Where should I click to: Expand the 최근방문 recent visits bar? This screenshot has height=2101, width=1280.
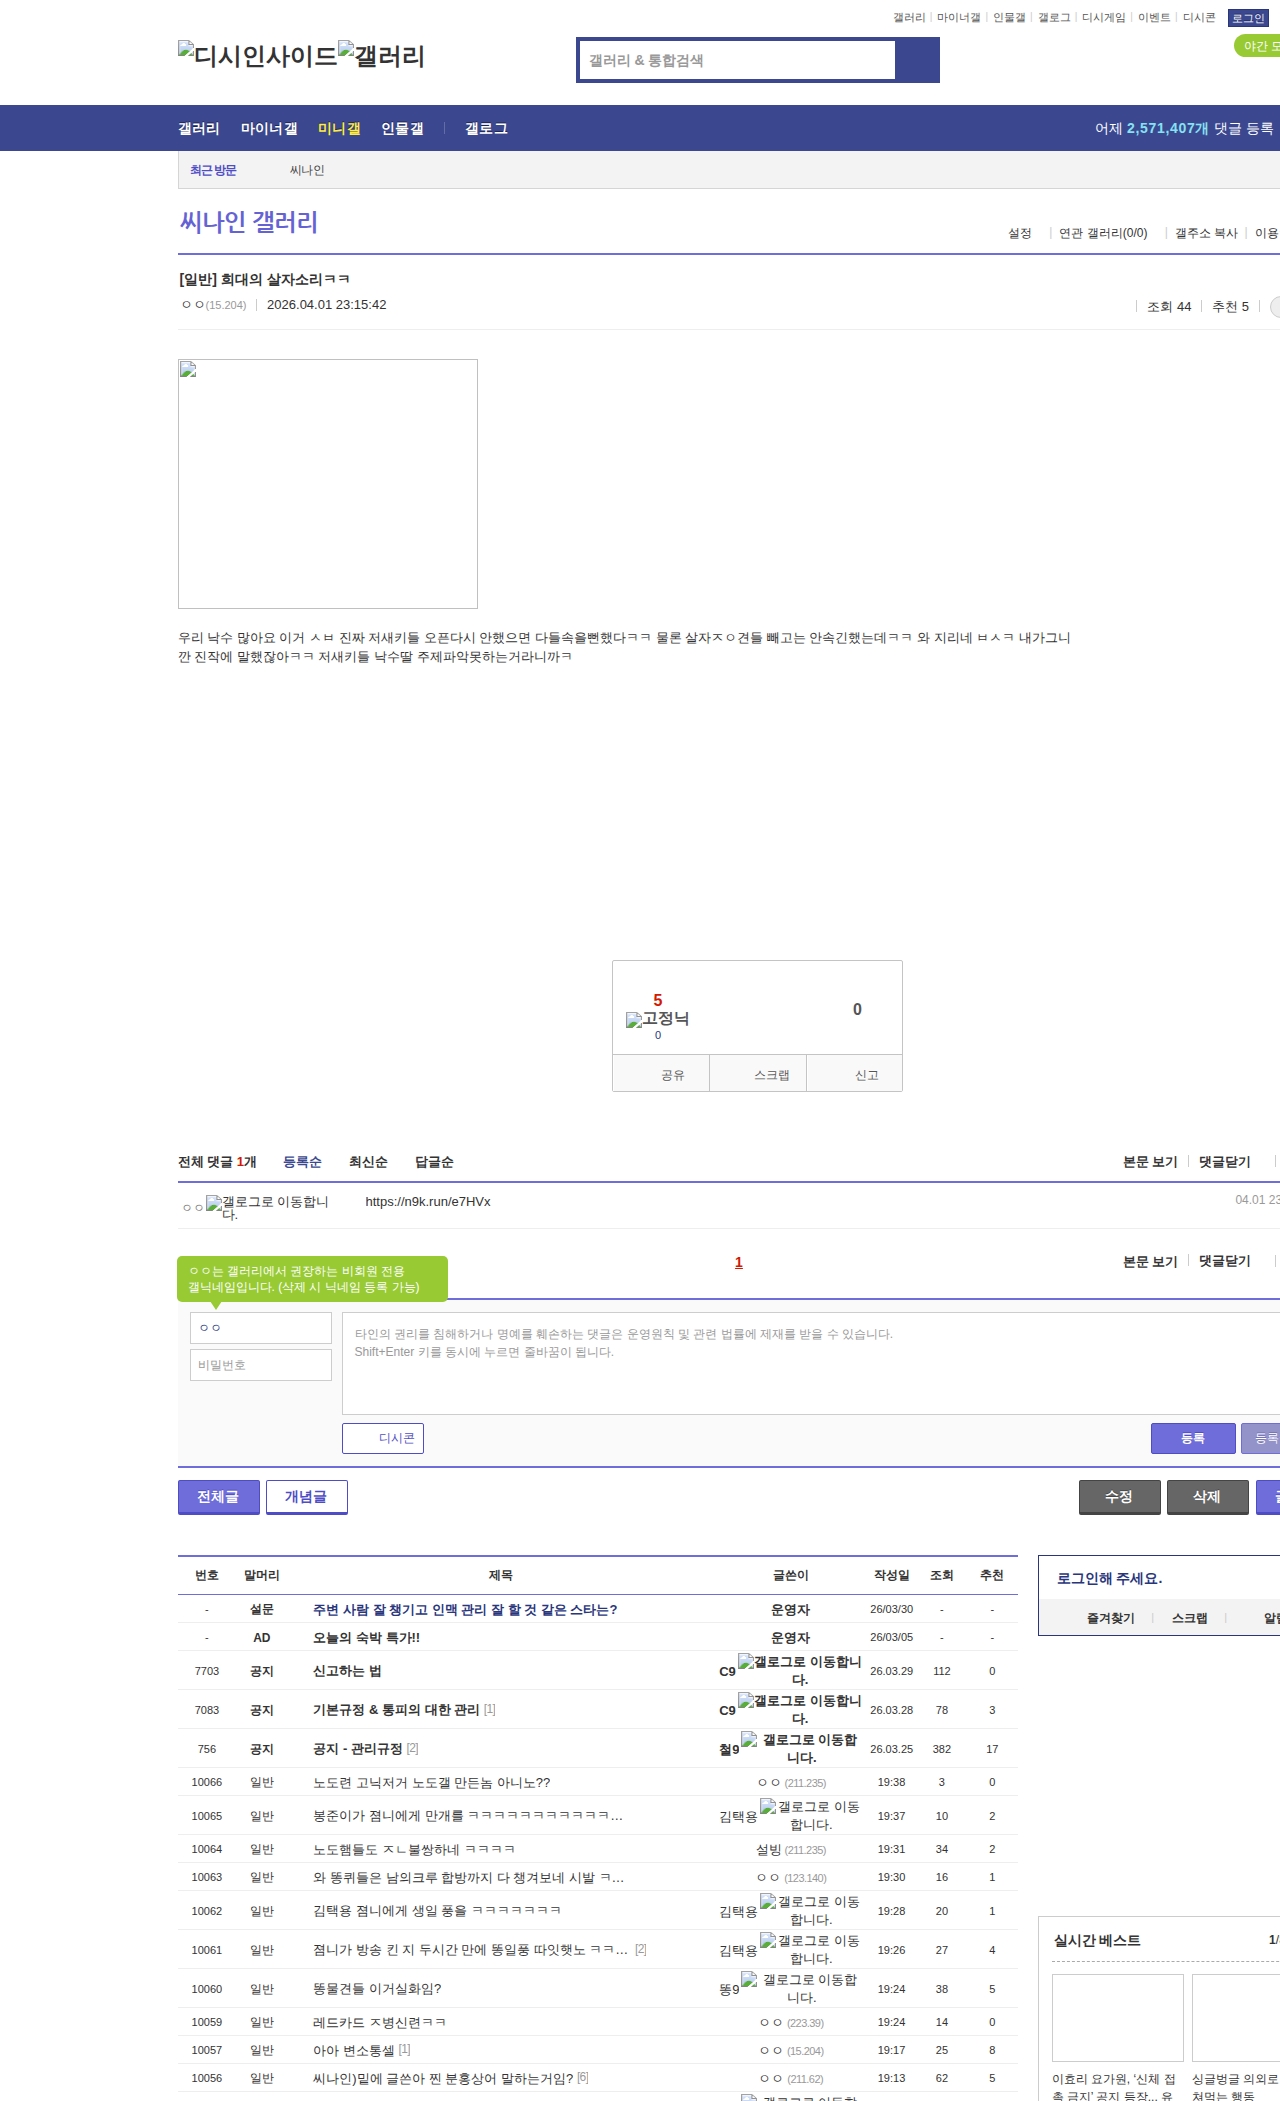[x=213, y=171]
